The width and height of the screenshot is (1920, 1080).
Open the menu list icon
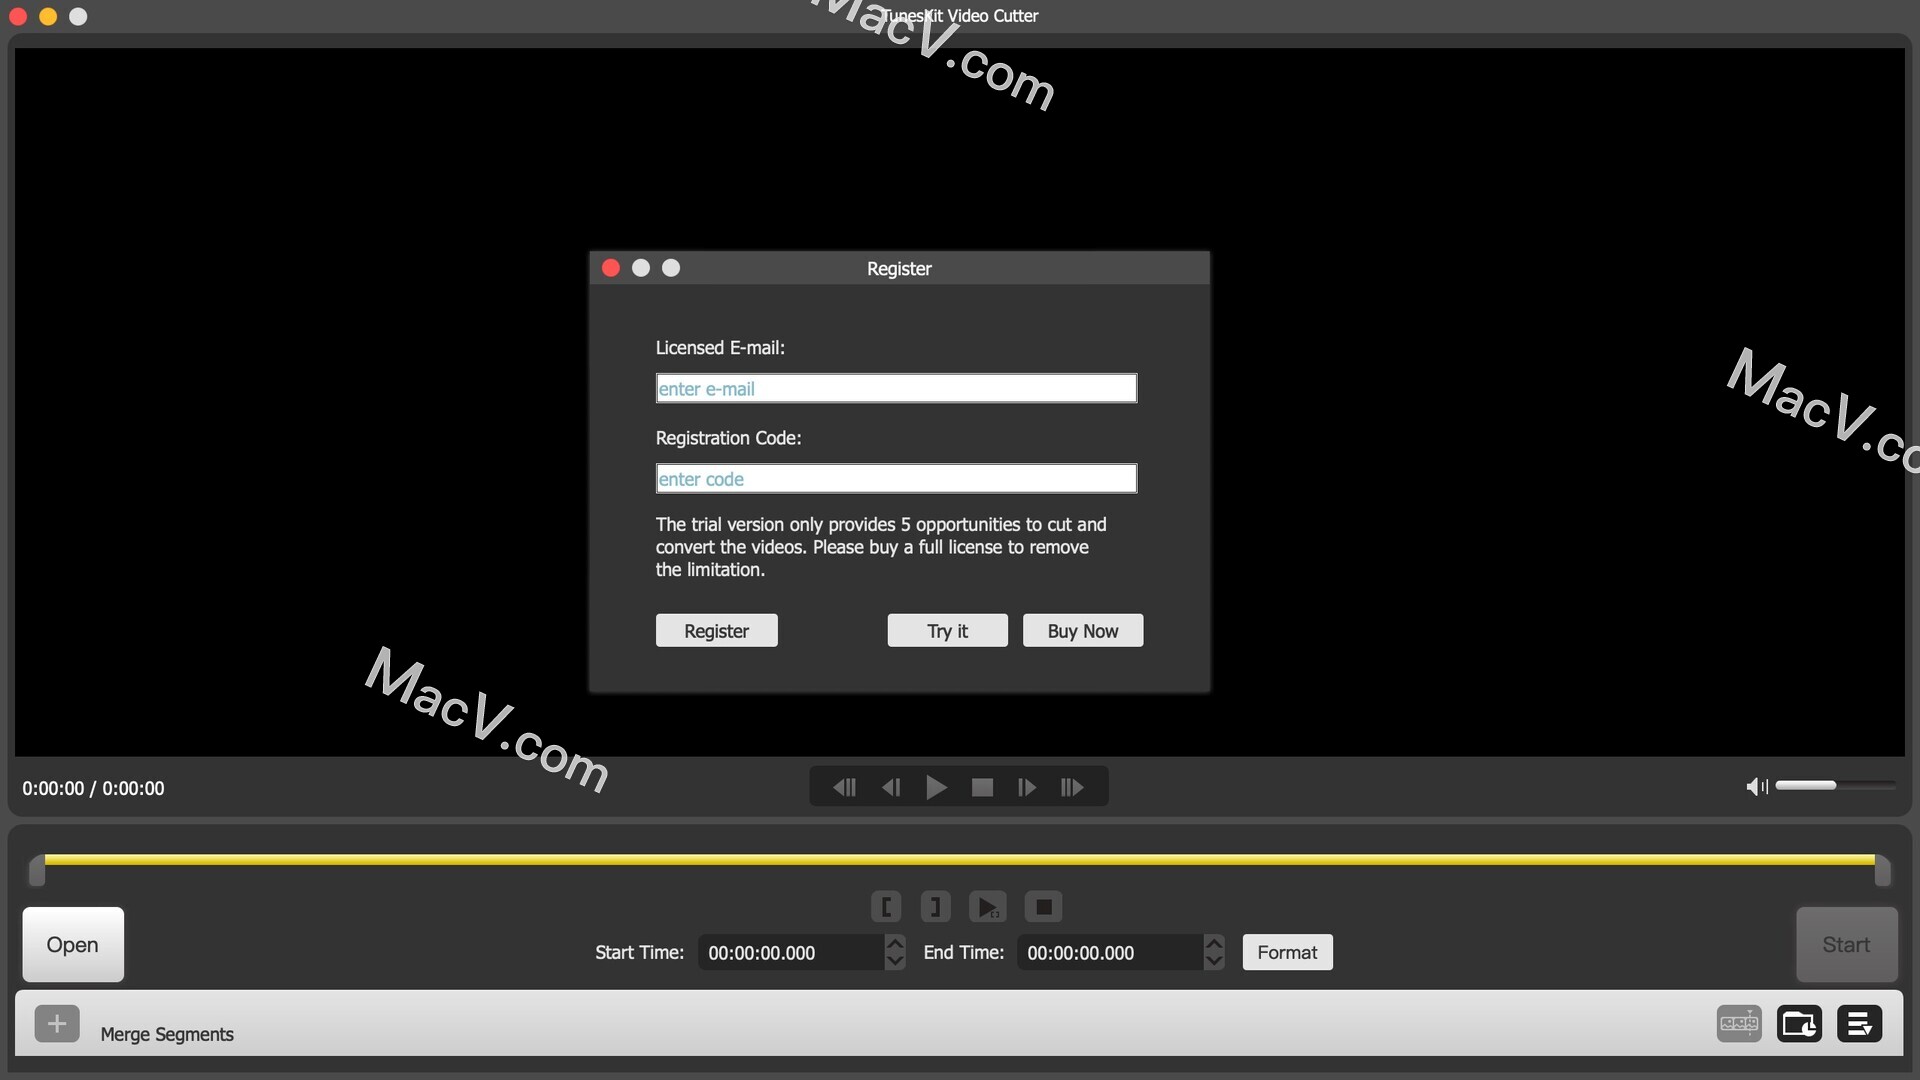coord(1859,1023)
